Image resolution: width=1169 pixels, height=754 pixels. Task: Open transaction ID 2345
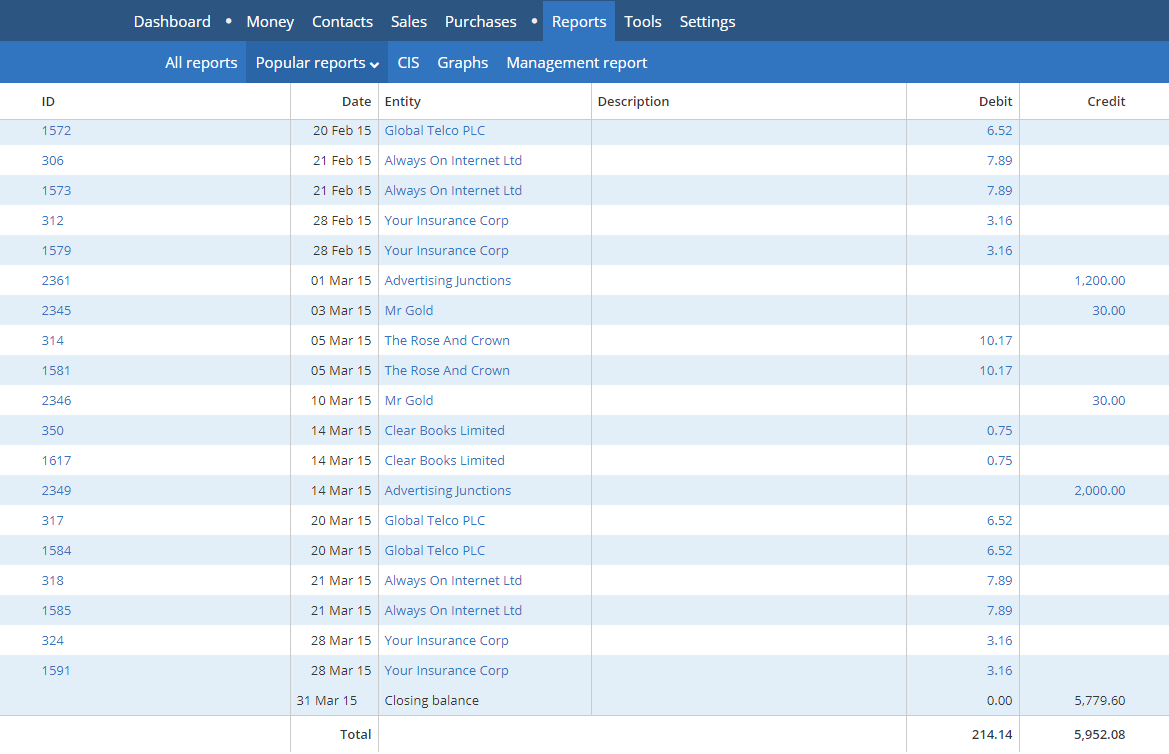[56, 310]
